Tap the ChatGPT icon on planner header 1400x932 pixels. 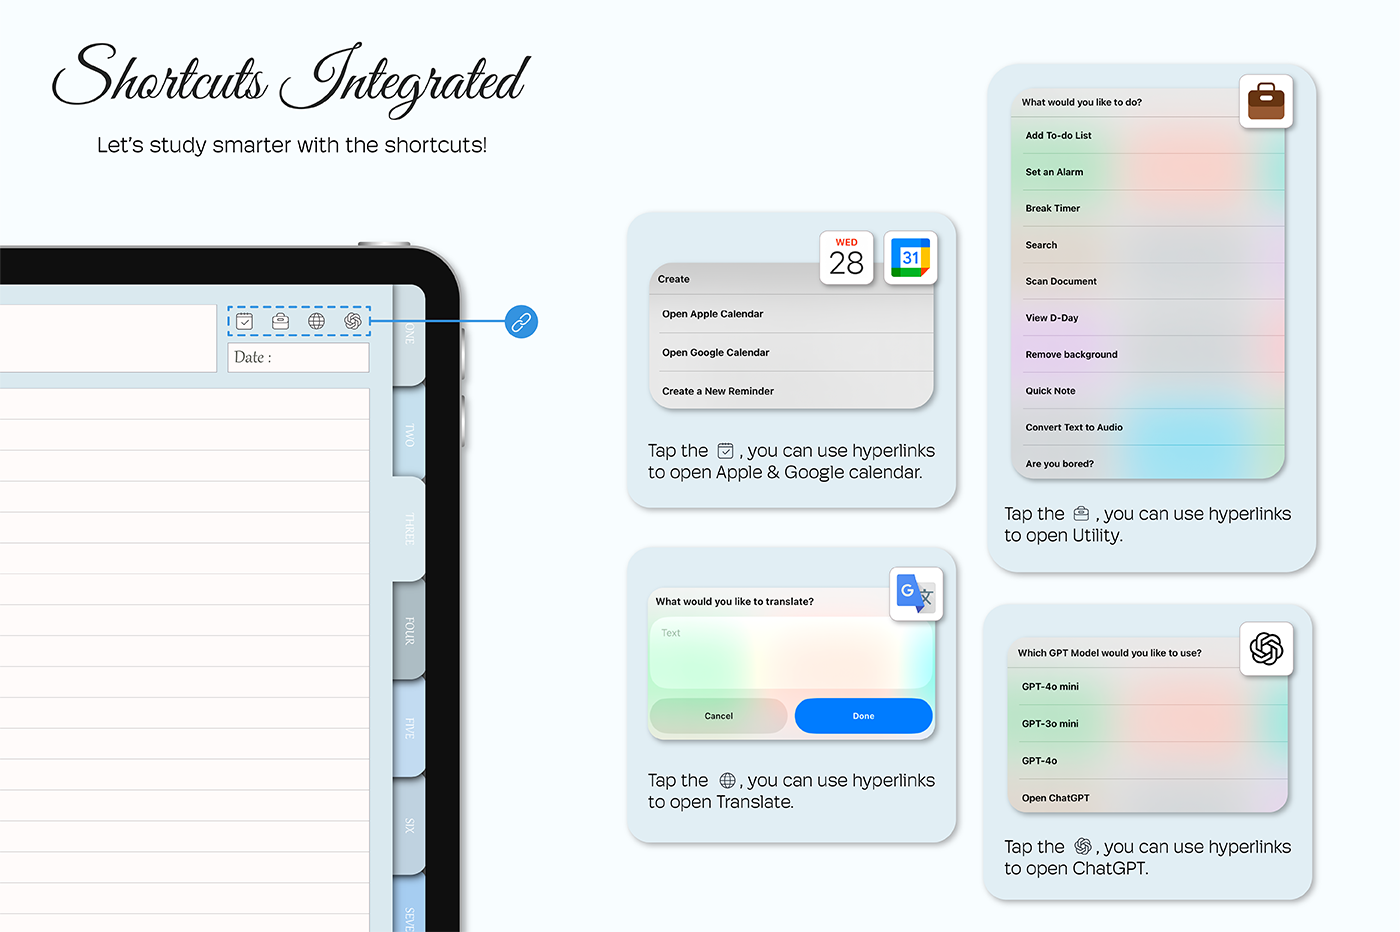pos(352,321)
